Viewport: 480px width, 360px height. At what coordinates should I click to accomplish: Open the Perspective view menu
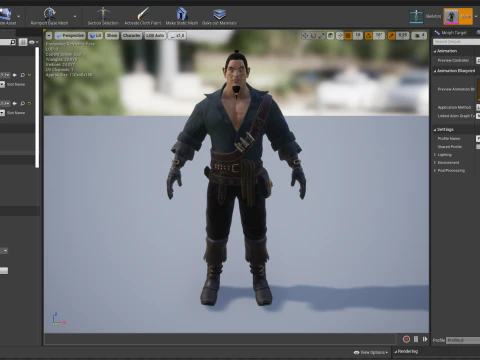(70, 35)
